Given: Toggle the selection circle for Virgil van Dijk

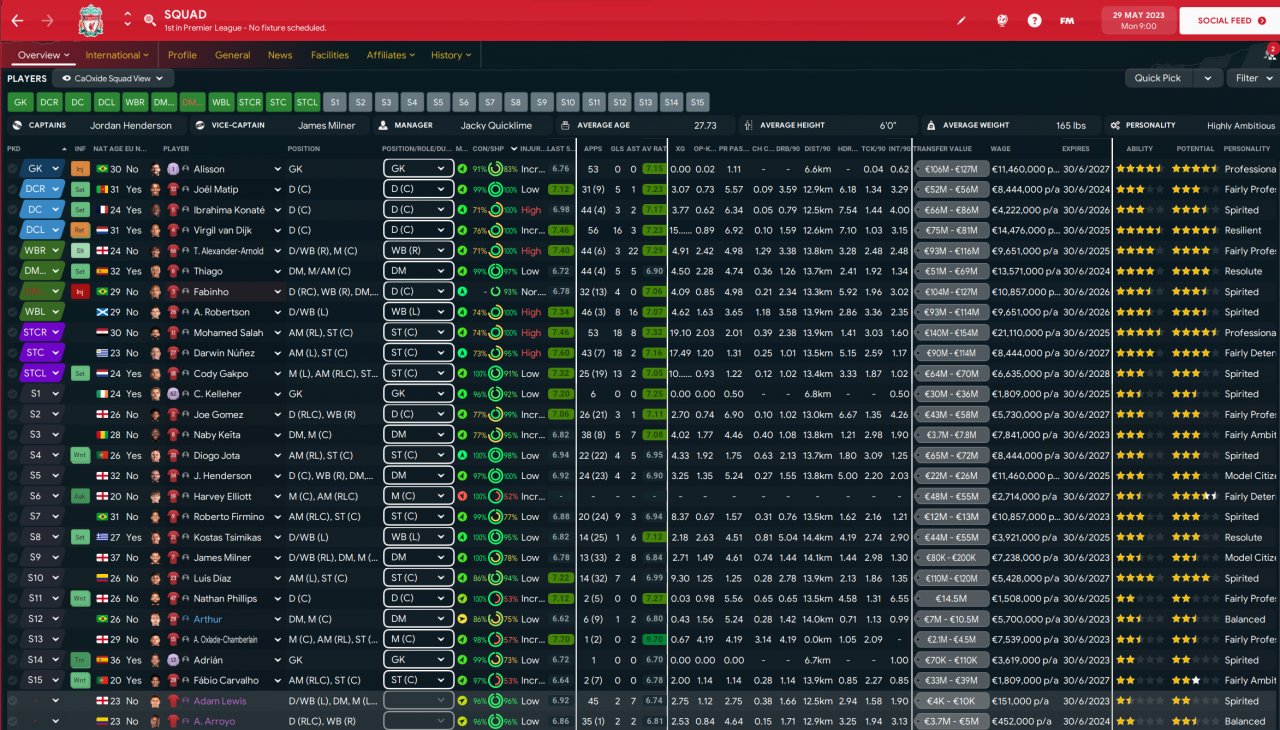Looking at the screenshot, I should pos(13,230).
